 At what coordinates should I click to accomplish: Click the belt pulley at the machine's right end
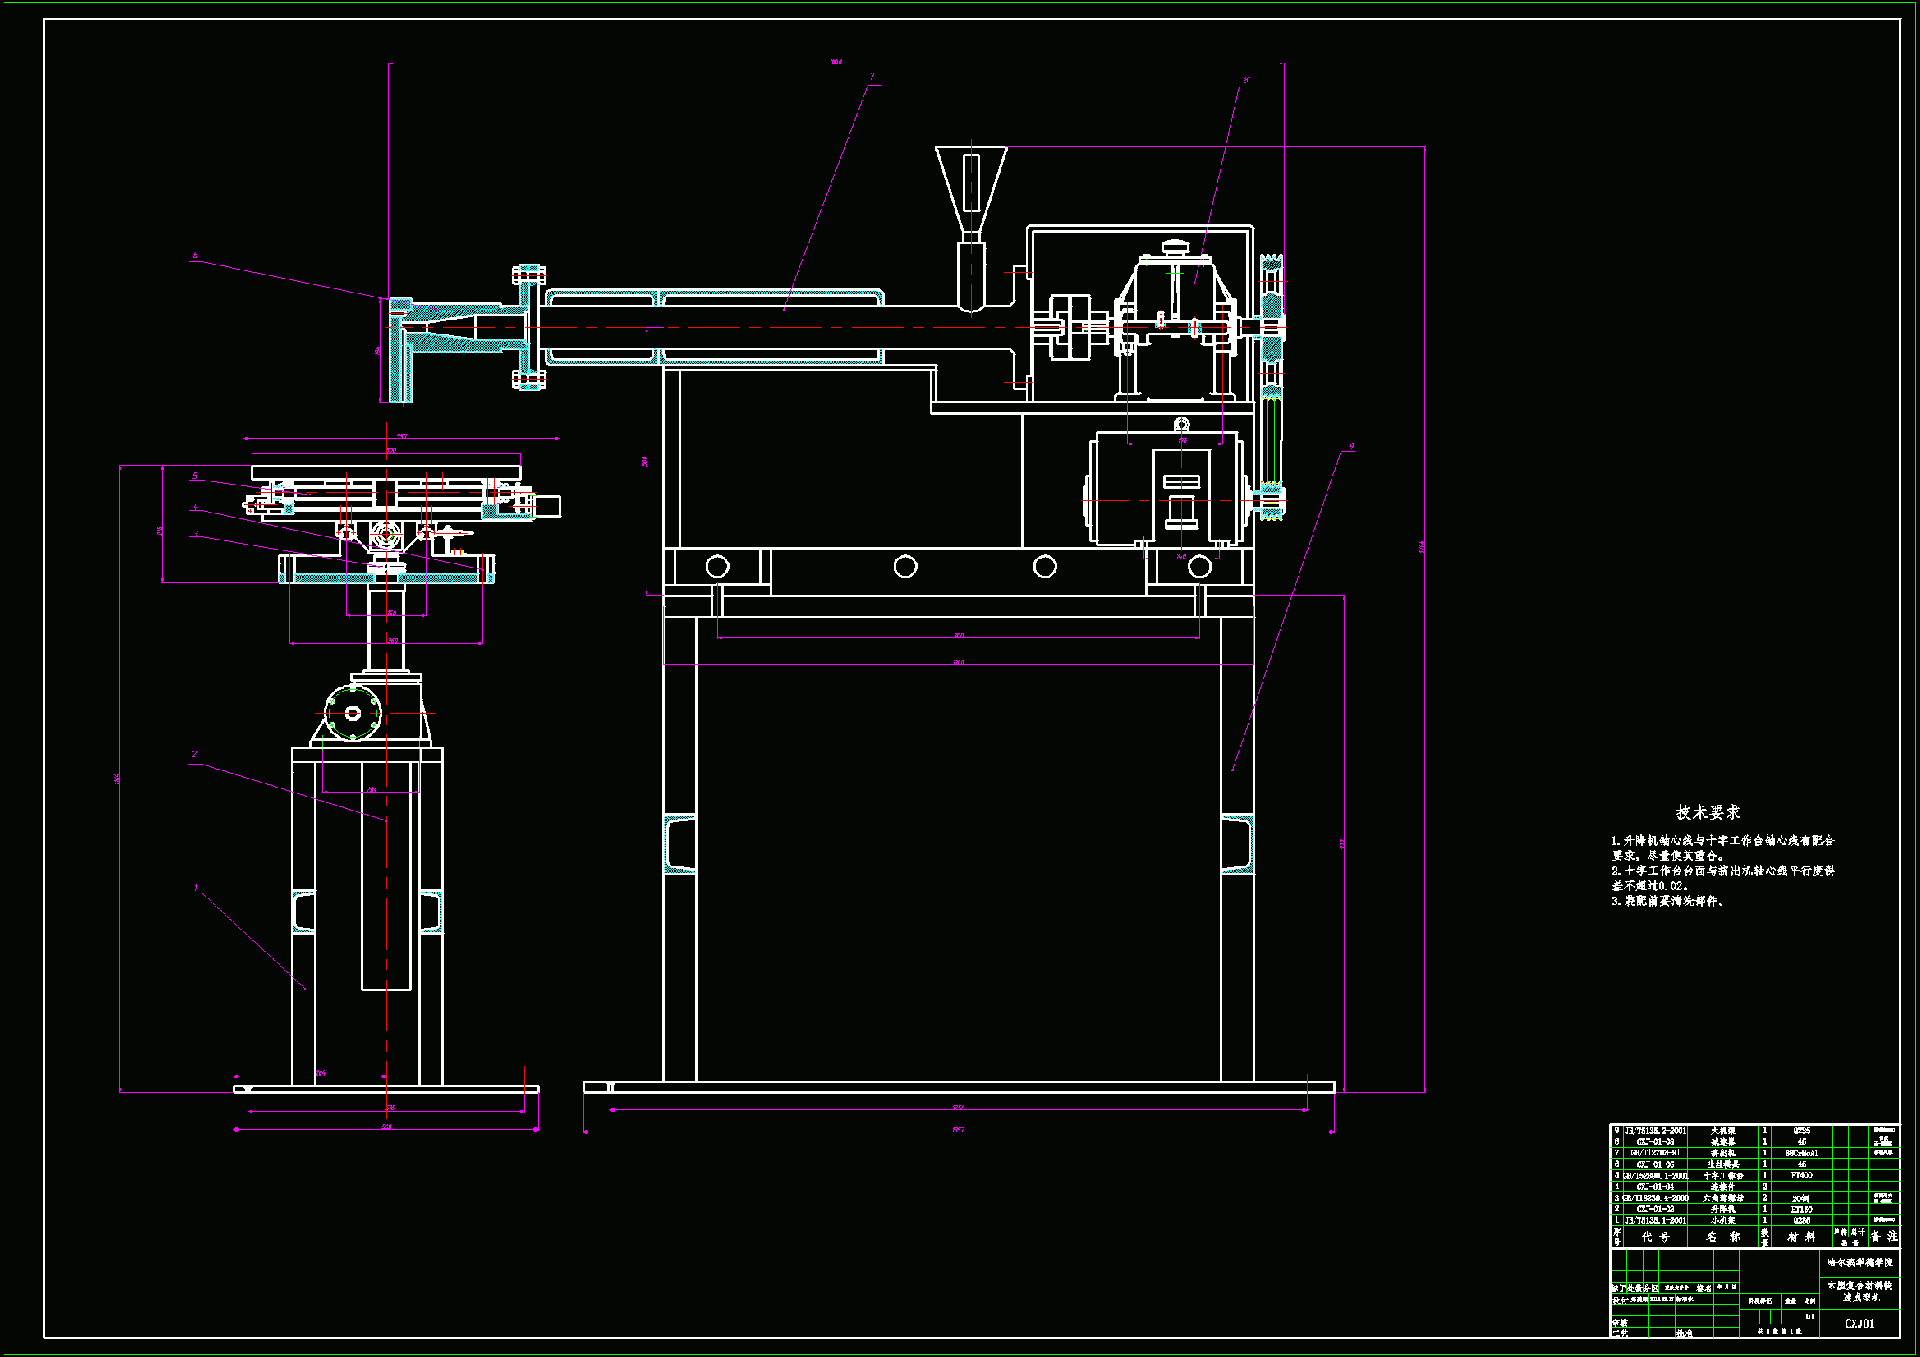click(1272, 325)
